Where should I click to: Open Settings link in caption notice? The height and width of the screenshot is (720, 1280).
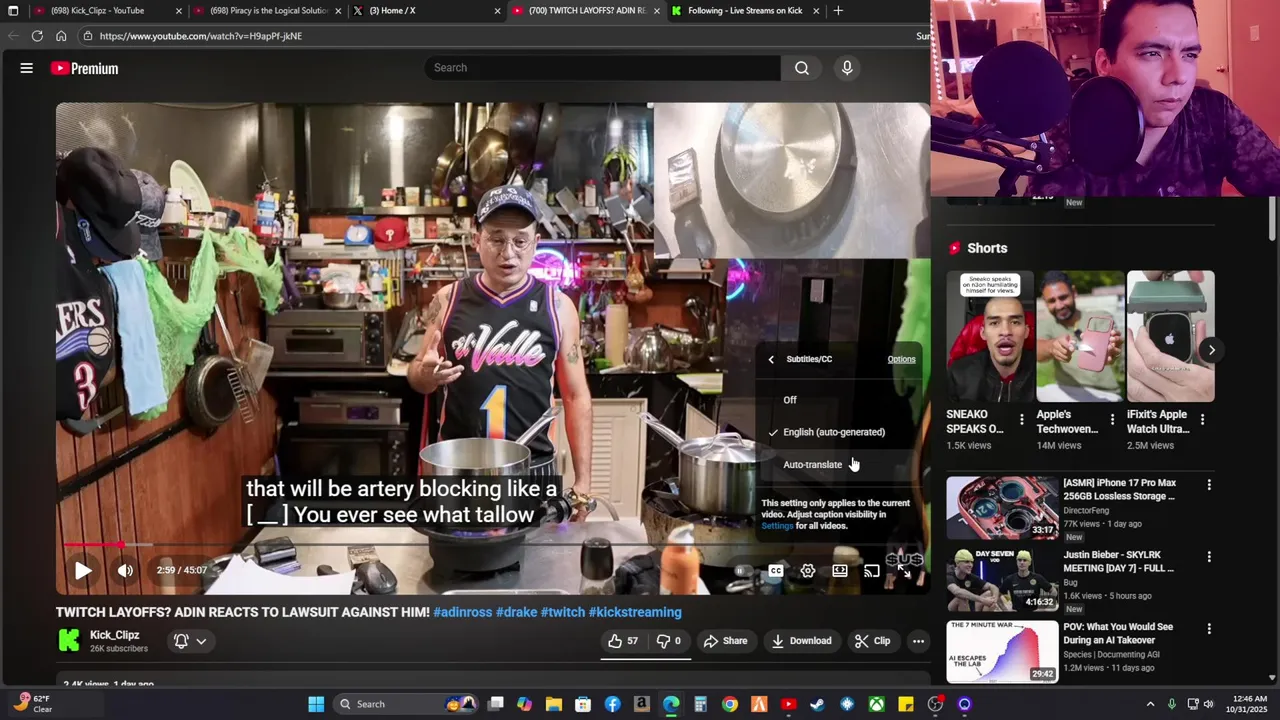click(x=777, y=526)
